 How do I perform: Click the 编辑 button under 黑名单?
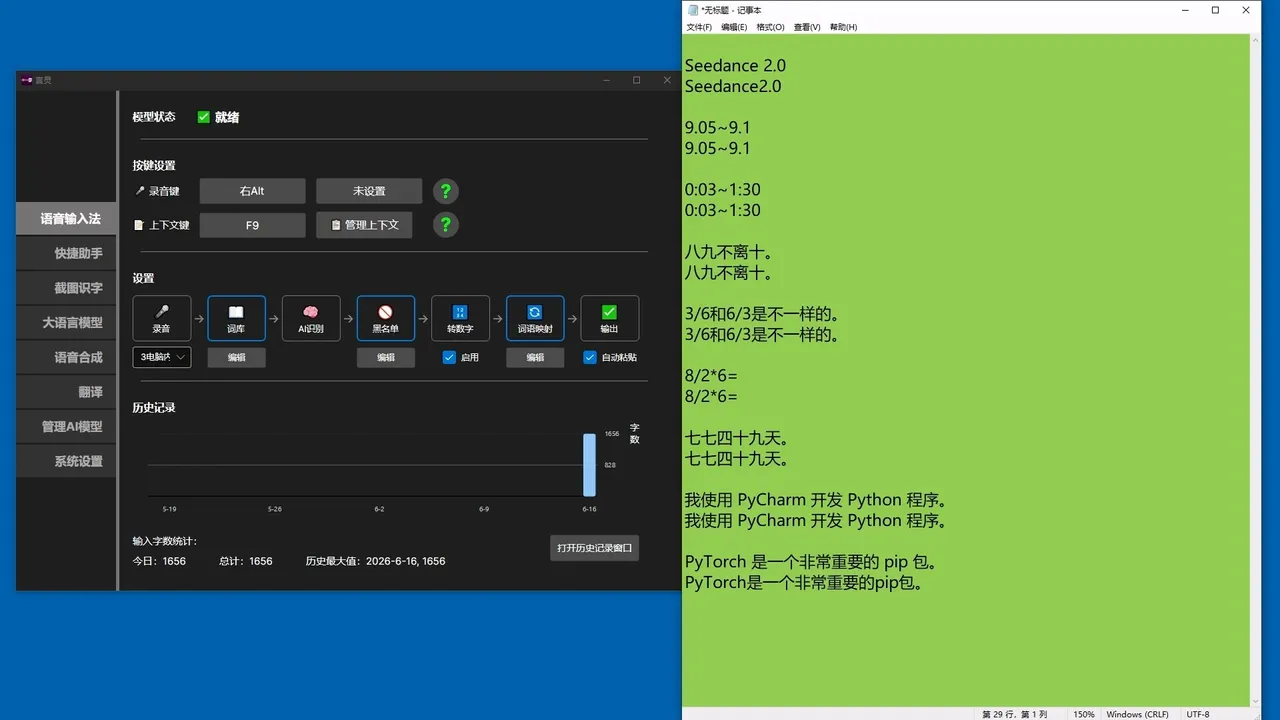tap(386, 357)
